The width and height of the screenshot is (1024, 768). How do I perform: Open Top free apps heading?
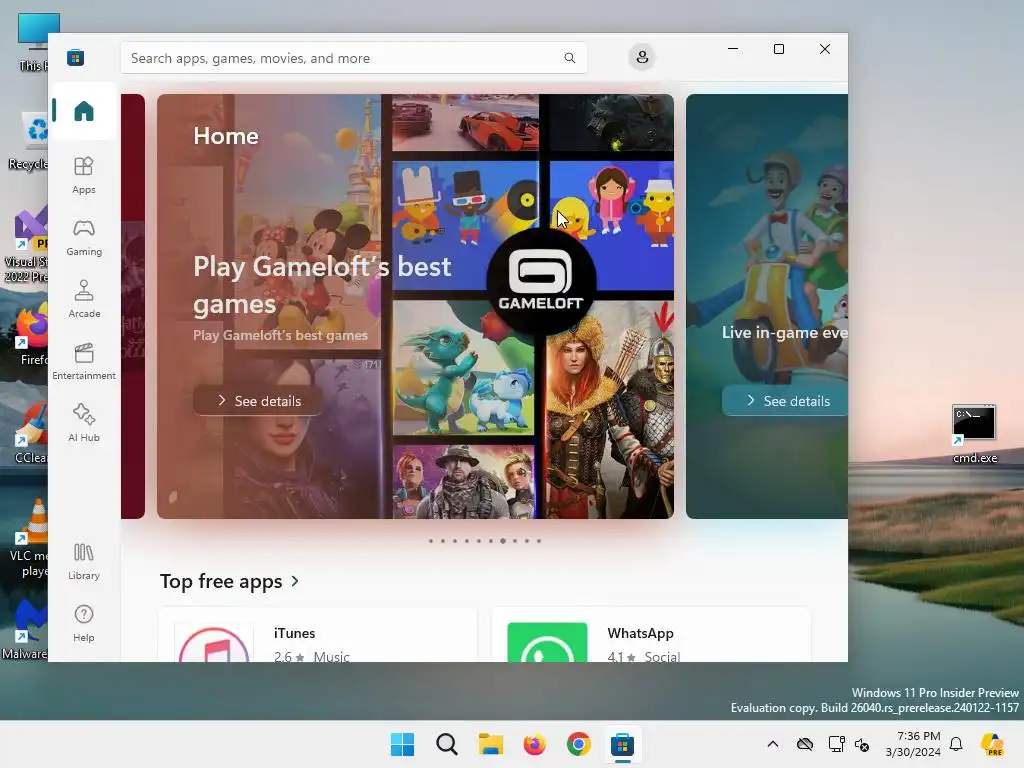point(221,581)
